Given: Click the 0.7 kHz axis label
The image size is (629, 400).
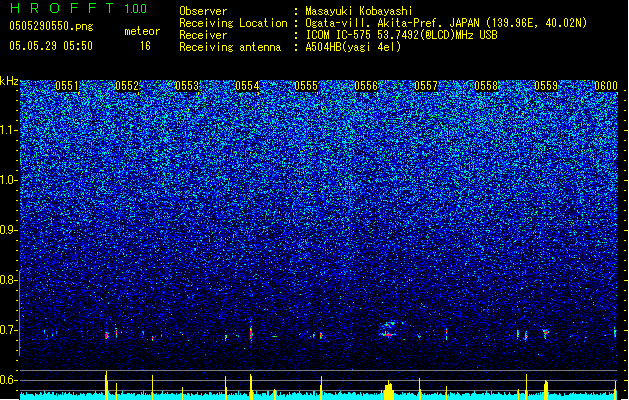Looking at the screenshot, I should (9, 330).
